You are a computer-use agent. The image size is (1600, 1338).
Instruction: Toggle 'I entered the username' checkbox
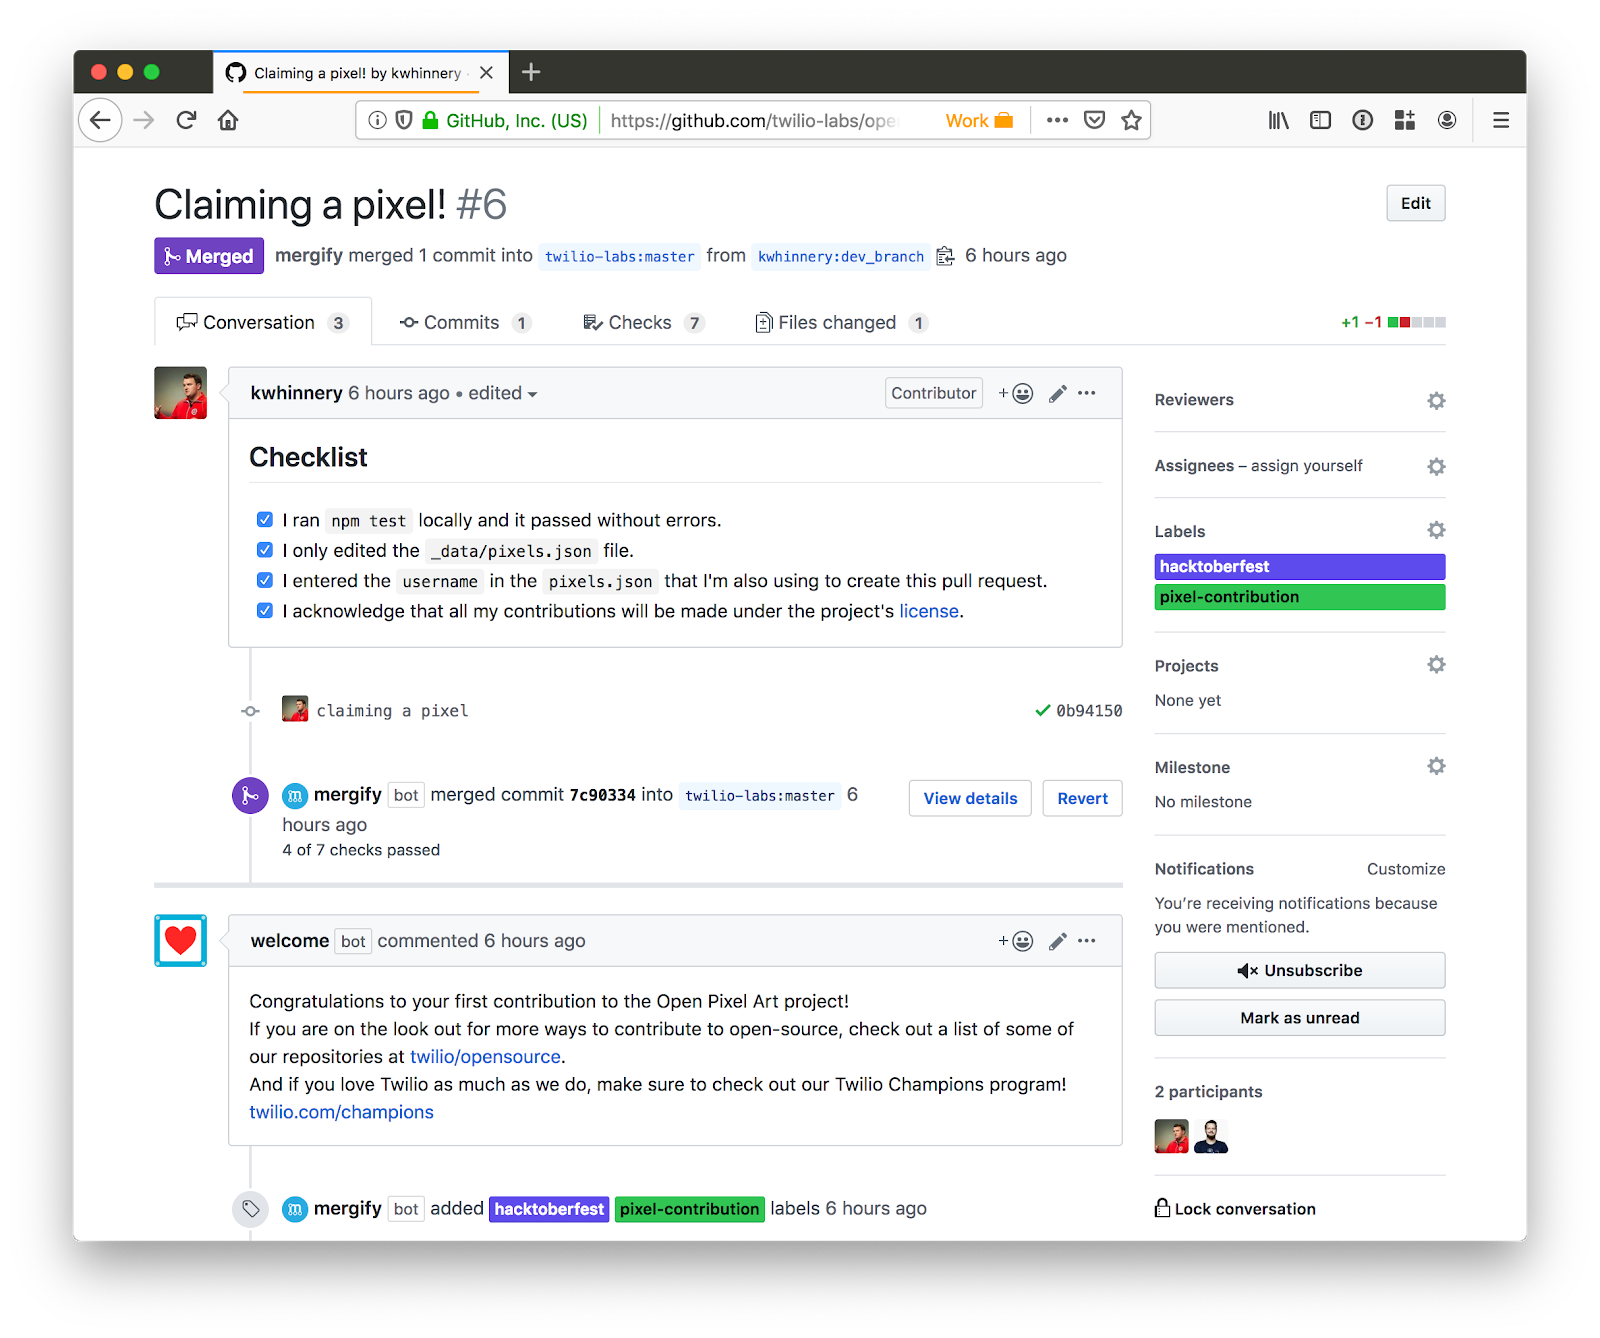coord(265,580)
